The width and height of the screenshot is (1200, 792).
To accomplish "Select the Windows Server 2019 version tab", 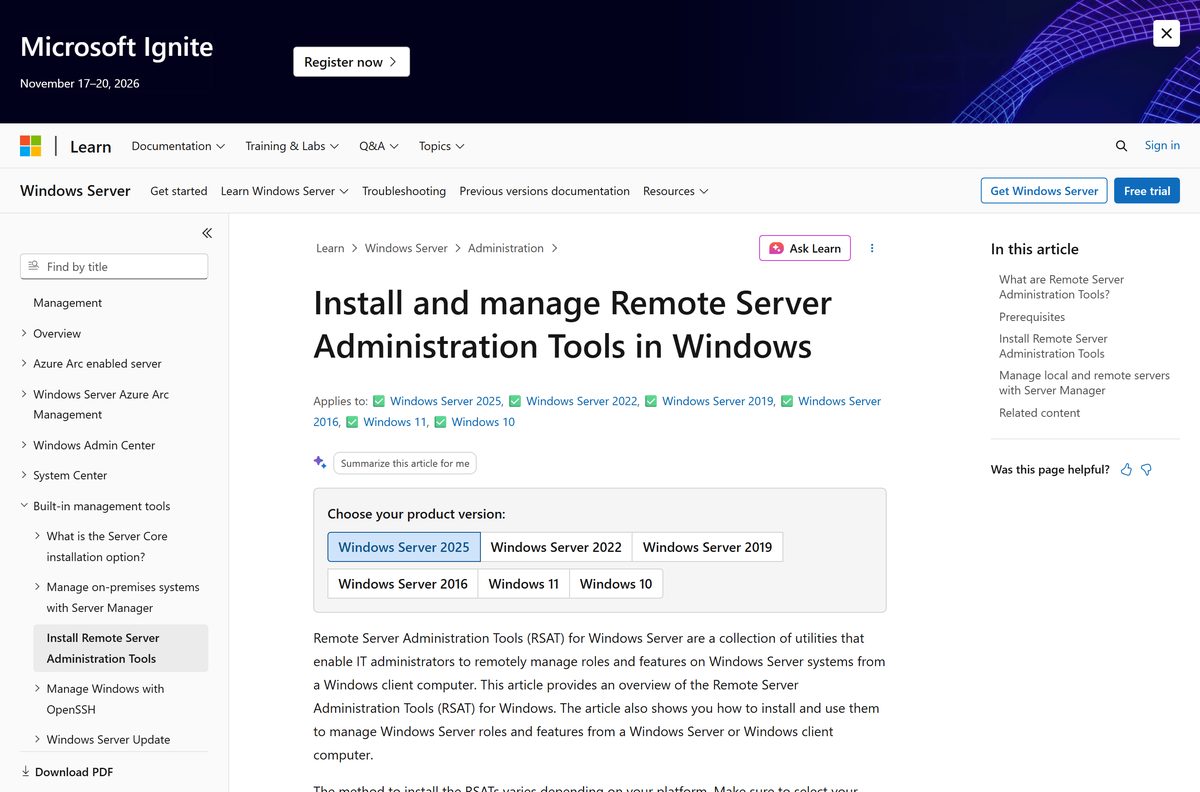I will [707, 547].
